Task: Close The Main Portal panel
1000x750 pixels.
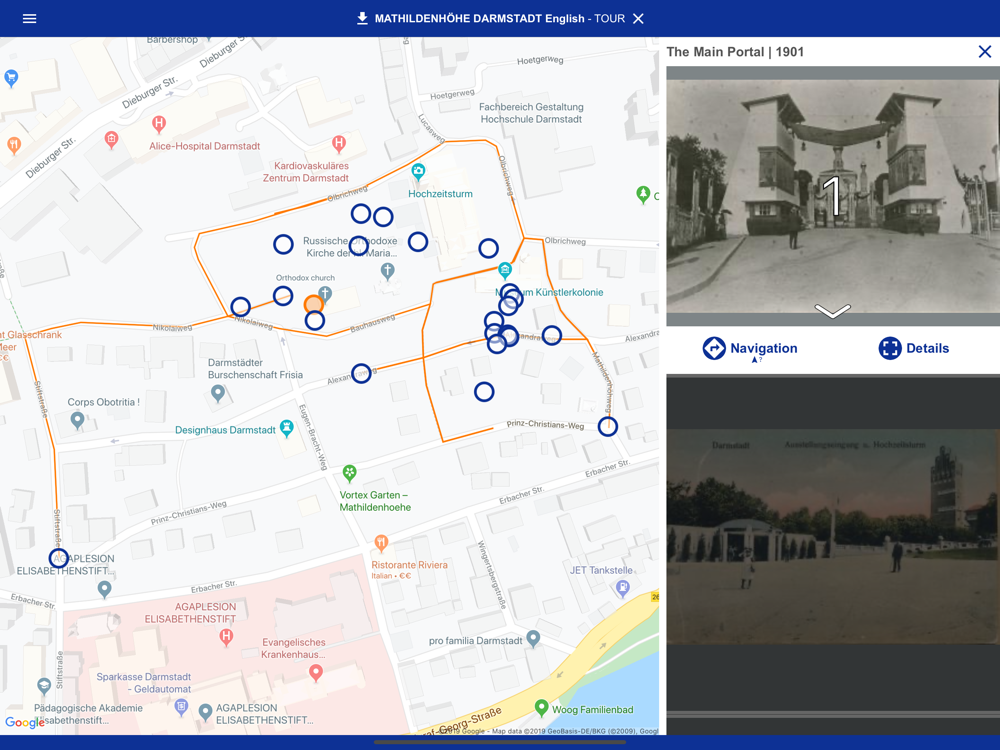Action: (985, 52)
